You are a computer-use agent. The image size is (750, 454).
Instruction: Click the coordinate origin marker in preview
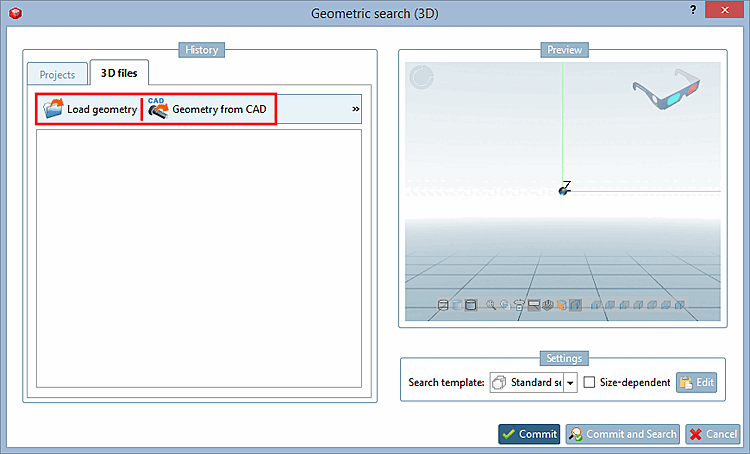pyautogui.click(x=564, y=190)
